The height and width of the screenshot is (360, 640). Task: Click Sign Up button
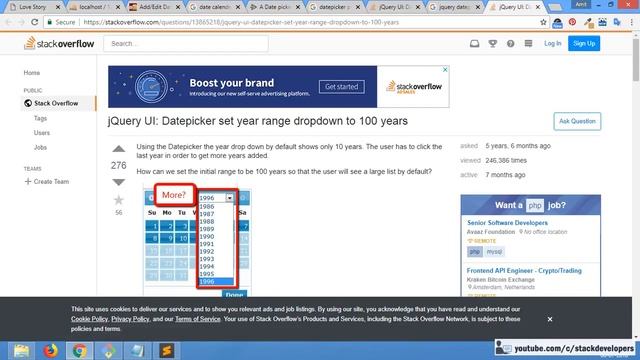click(584, 43)
